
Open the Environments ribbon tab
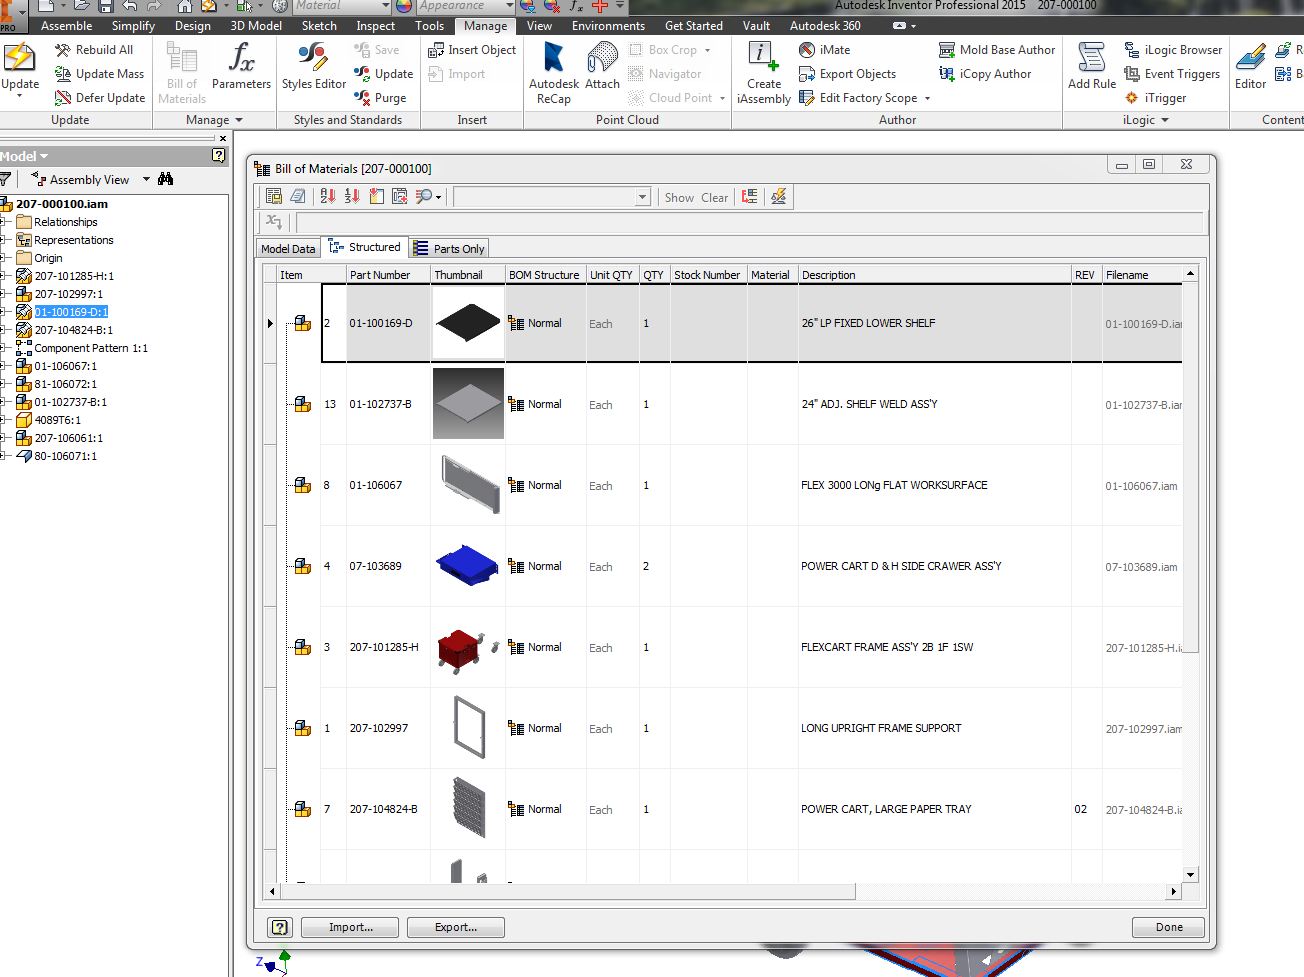click(x=608, y=26)
